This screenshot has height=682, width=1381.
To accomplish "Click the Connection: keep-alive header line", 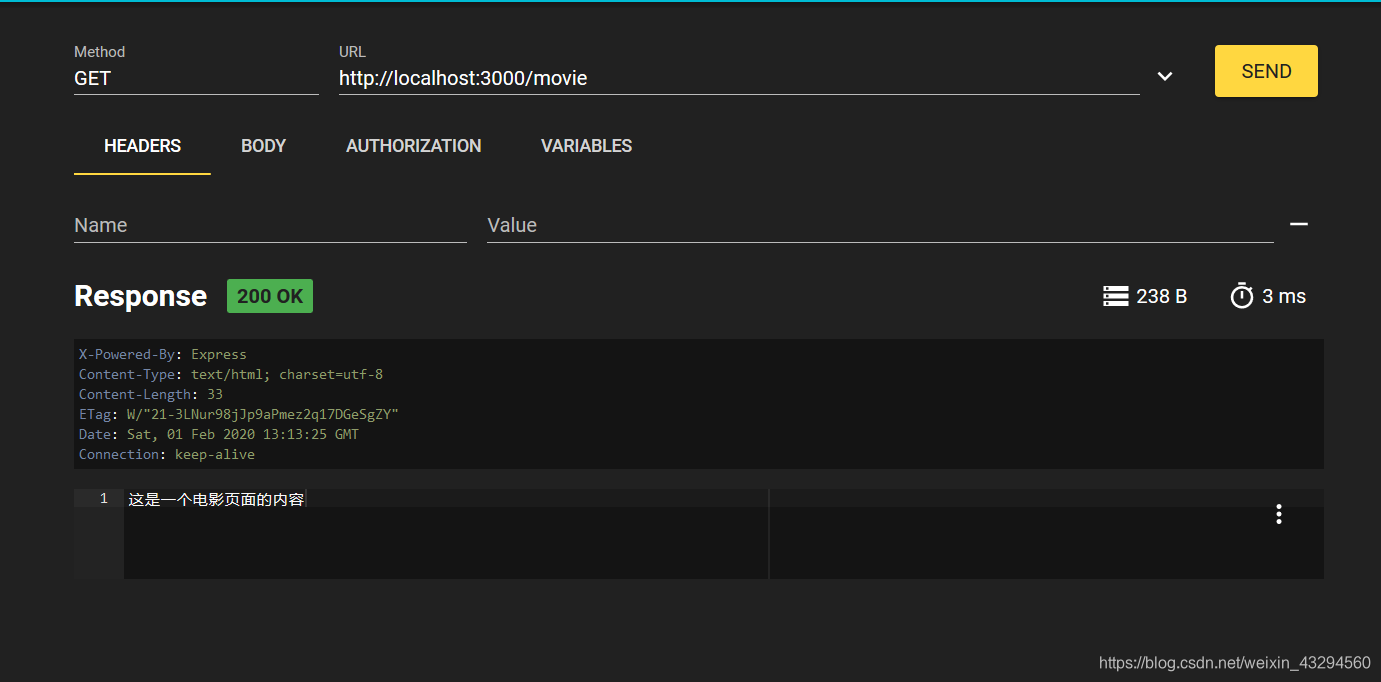I will pyautogui.click(x=167, y=454).
